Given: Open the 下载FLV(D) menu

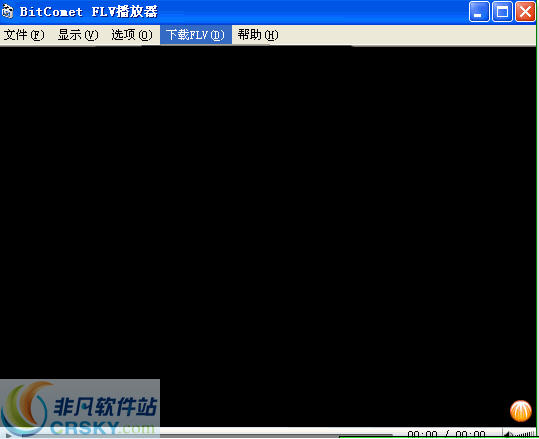Looking at the screenshot, I should pos(196,35).
